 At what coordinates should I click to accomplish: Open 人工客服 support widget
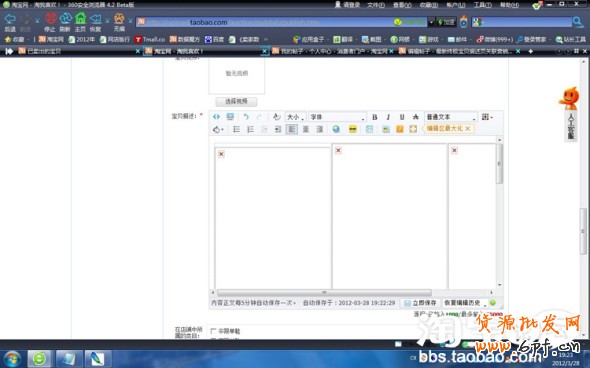570,115
